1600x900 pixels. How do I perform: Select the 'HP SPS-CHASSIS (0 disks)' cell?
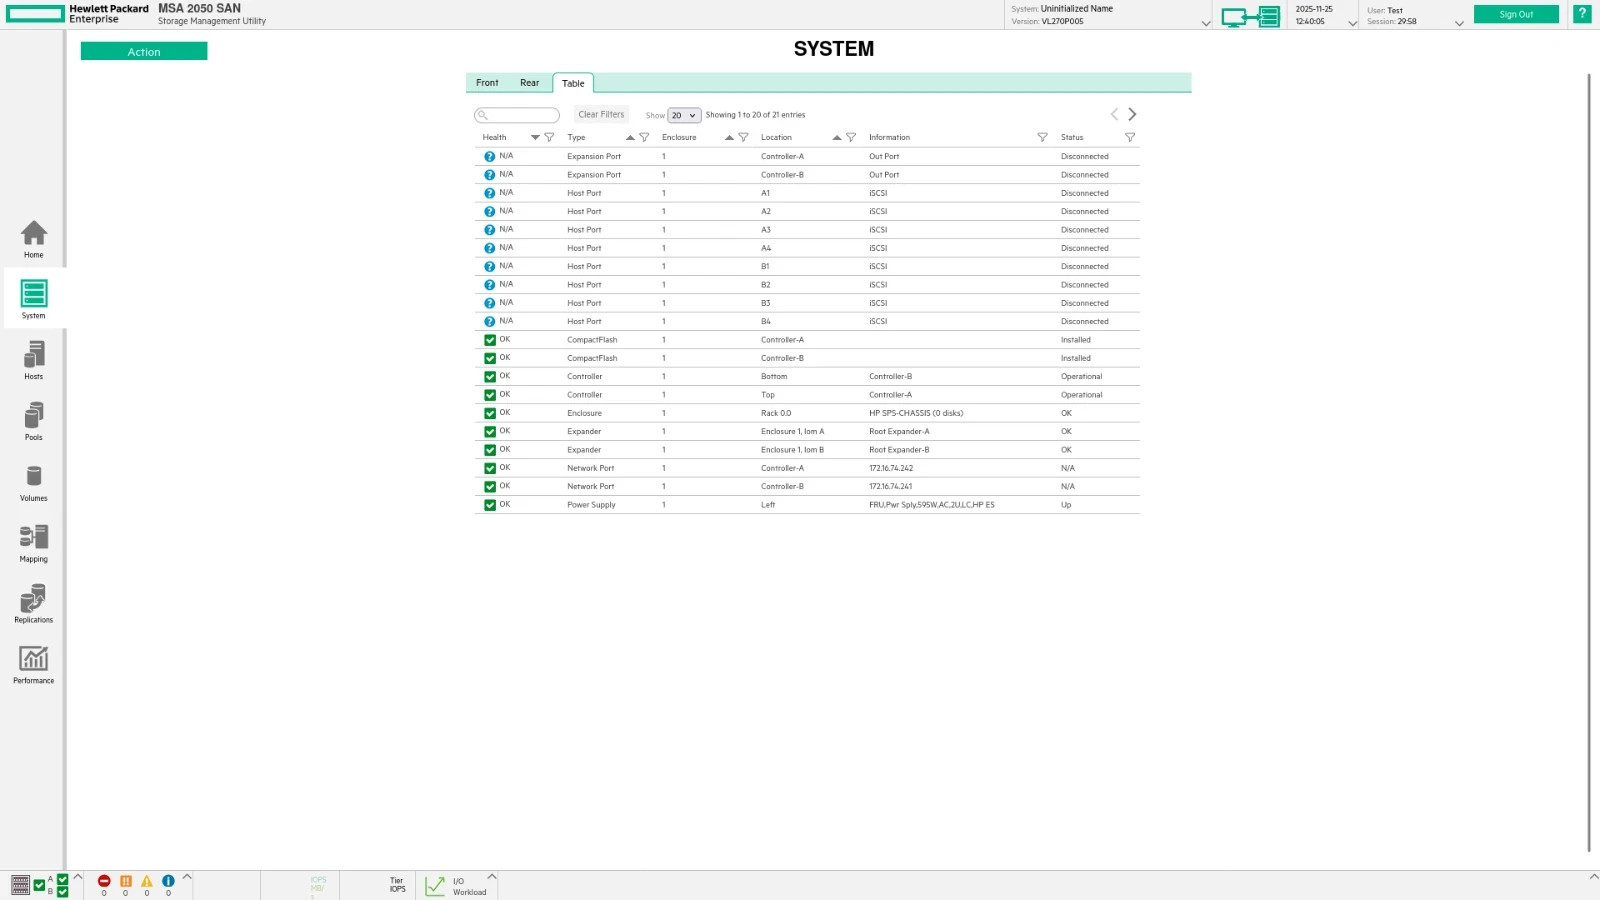916,413
